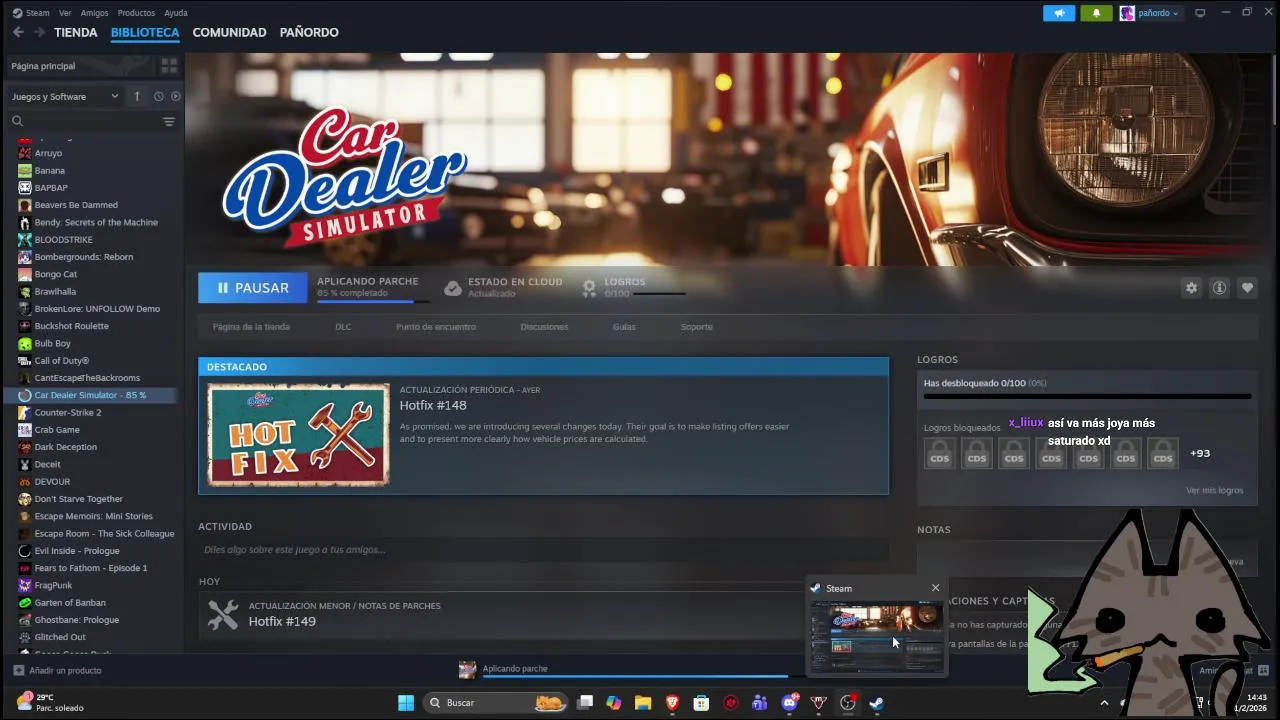Pause the patch with PAUSAR button

pos(253,288)
